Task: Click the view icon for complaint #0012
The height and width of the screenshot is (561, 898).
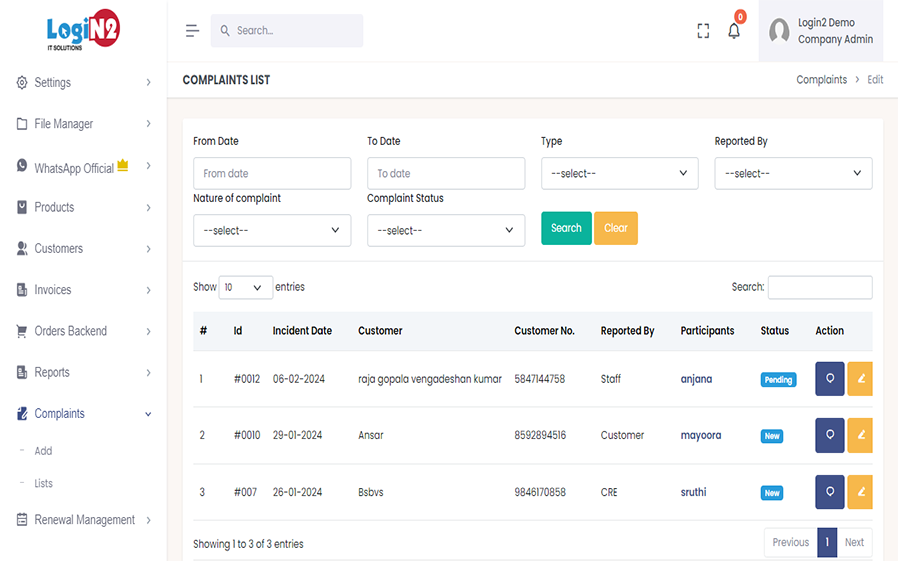Action: point(829,379)
